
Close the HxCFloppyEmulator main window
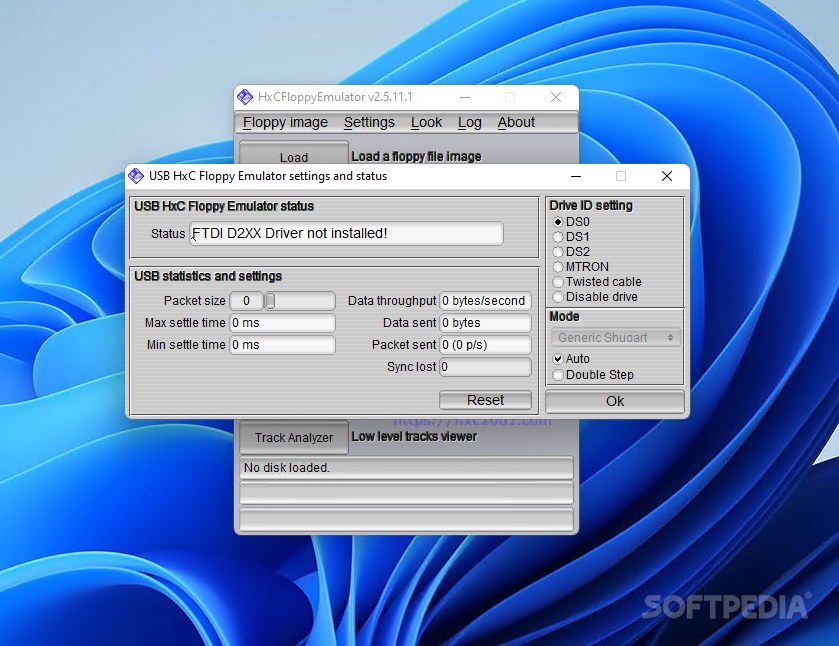pos(556,97)
